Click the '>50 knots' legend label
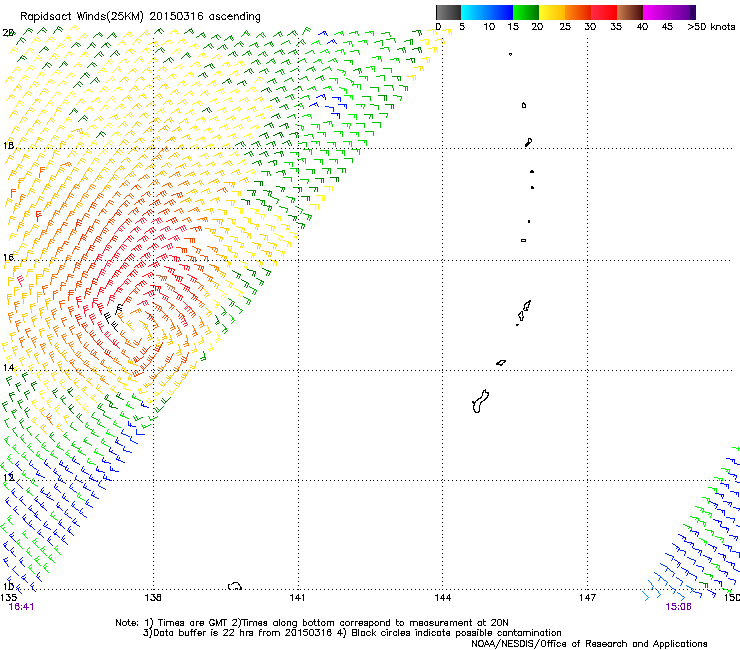Screen dimensions: 740x650 coord(711,27)
